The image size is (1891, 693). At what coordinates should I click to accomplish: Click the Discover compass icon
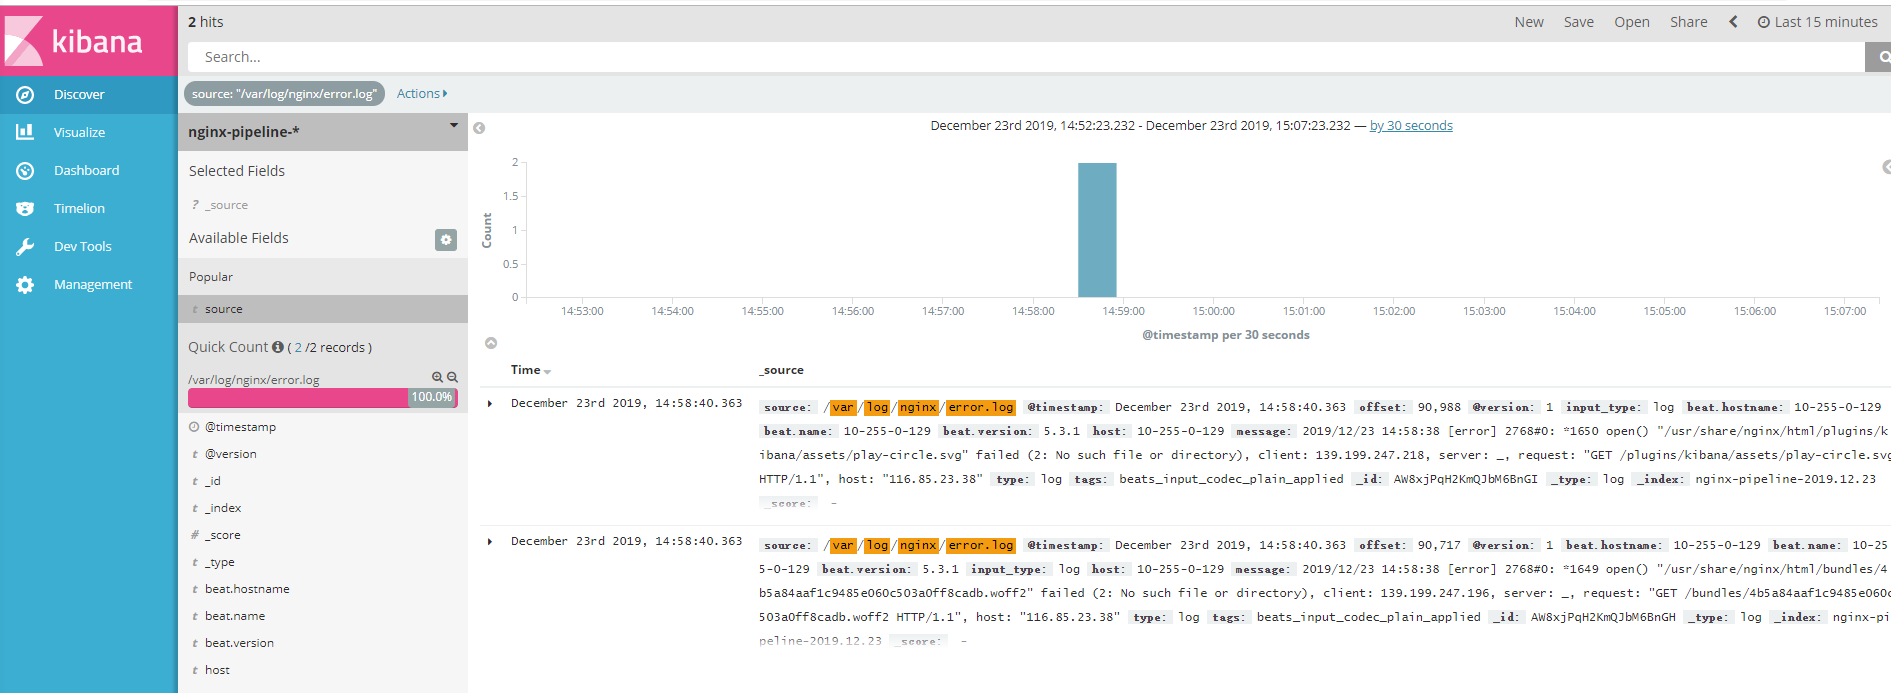[25, 95]
